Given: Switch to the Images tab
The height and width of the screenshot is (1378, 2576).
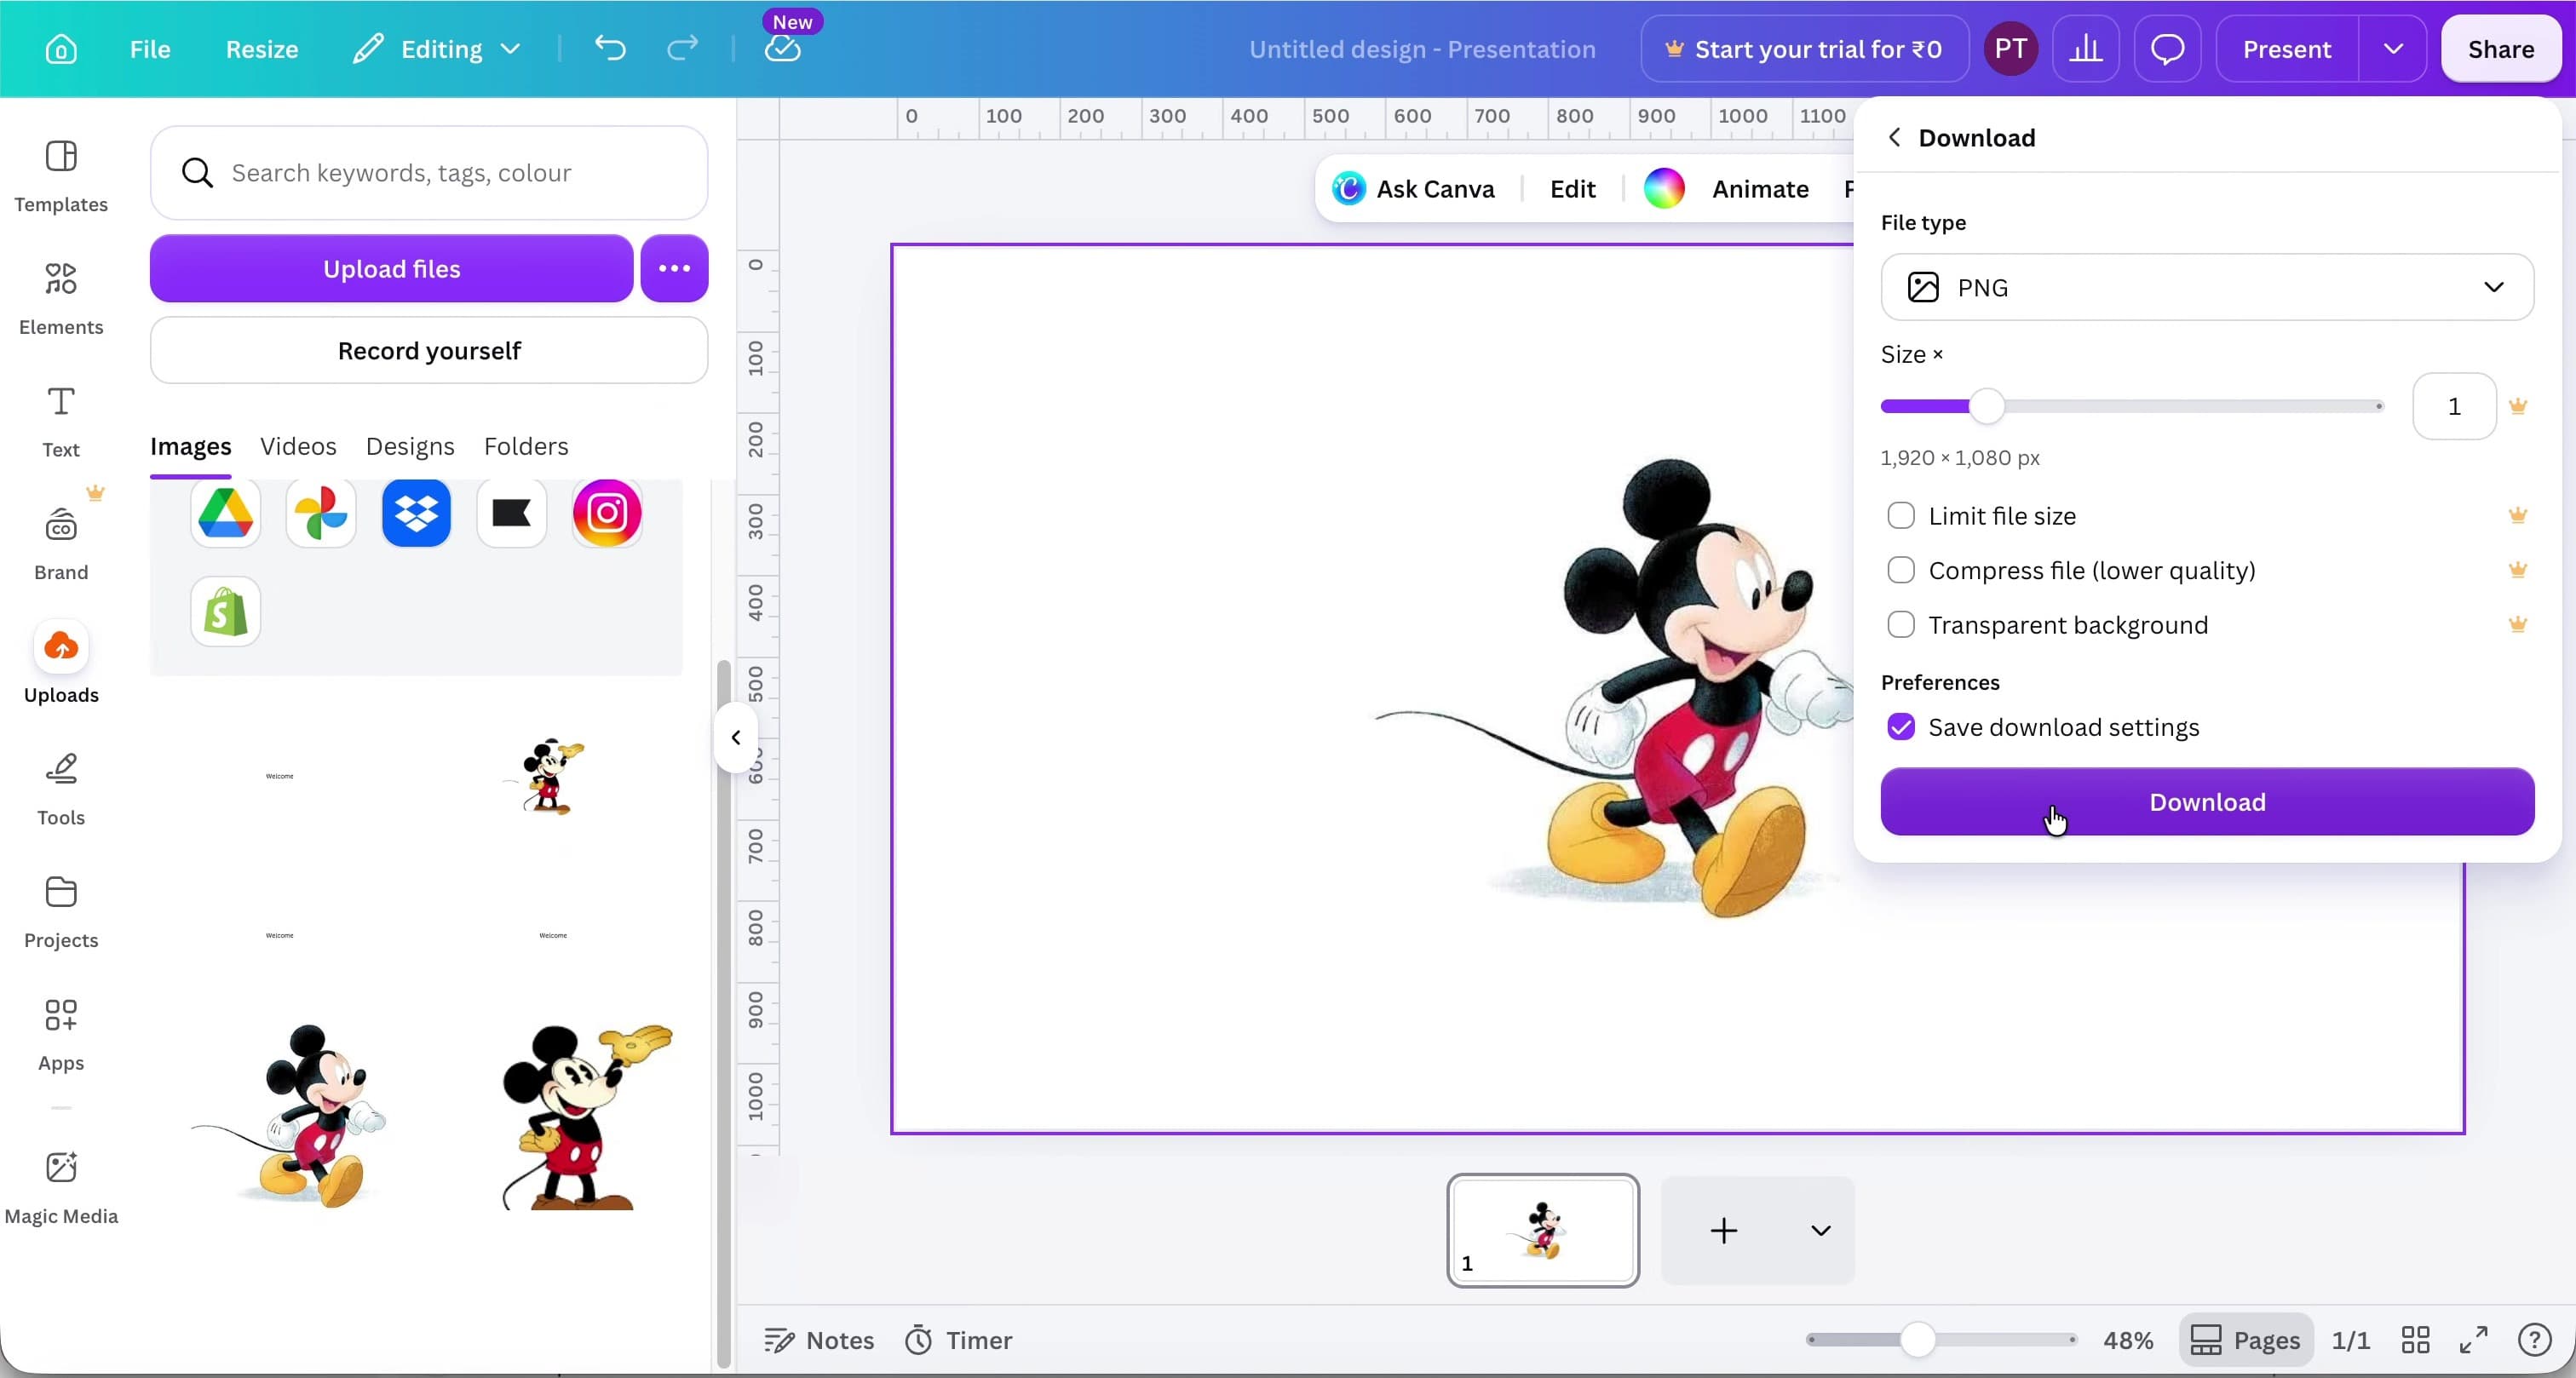Looking at the screenshot, I should click(x=190, y=446).
